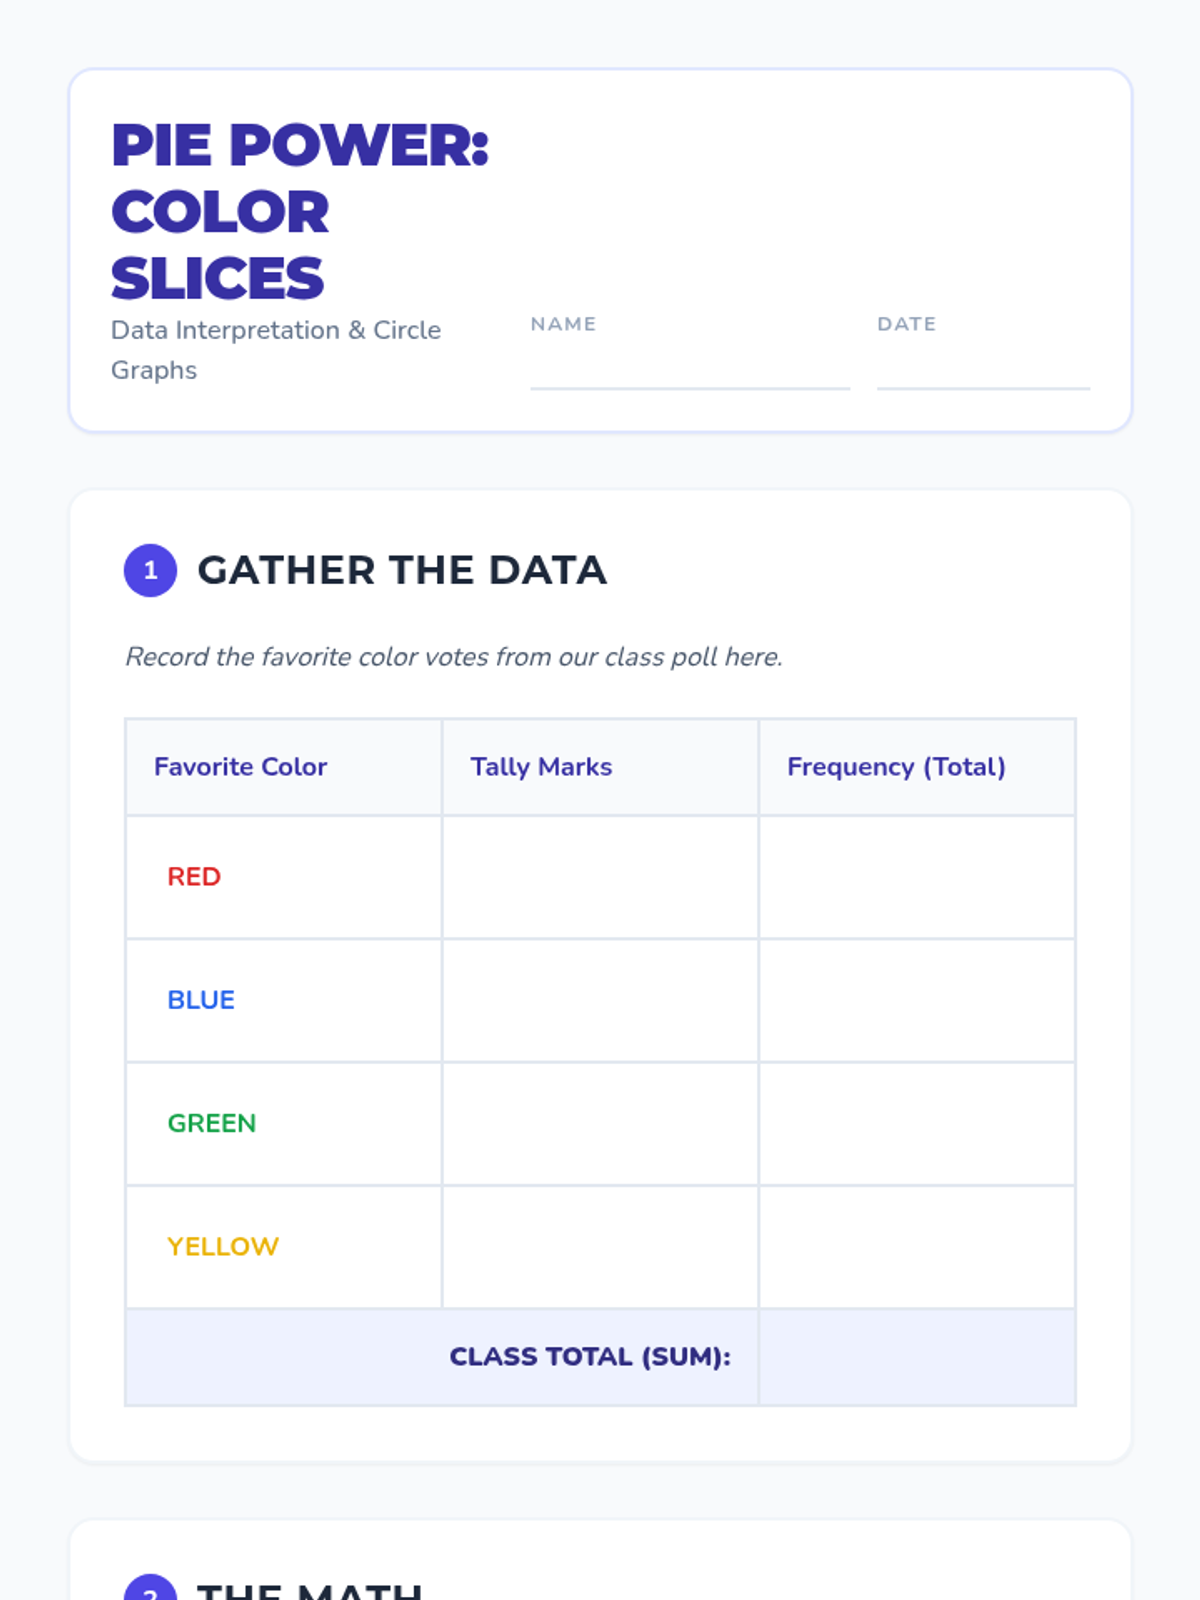This screenshot has height=1600, width=1200.
Task: Click the step 2 number badge
Action: (x=150, y=1588)
